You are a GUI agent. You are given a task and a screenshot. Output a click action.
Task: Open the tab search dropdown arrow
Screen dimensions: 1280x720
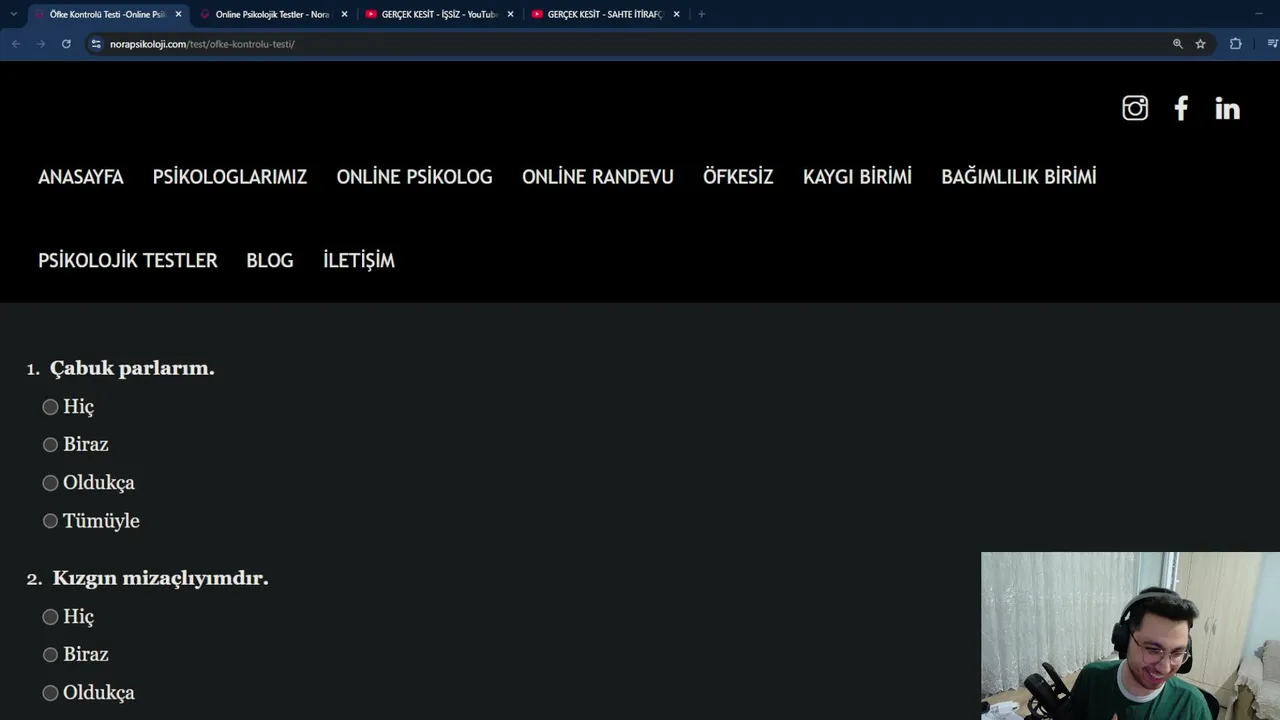click(13, 14)
